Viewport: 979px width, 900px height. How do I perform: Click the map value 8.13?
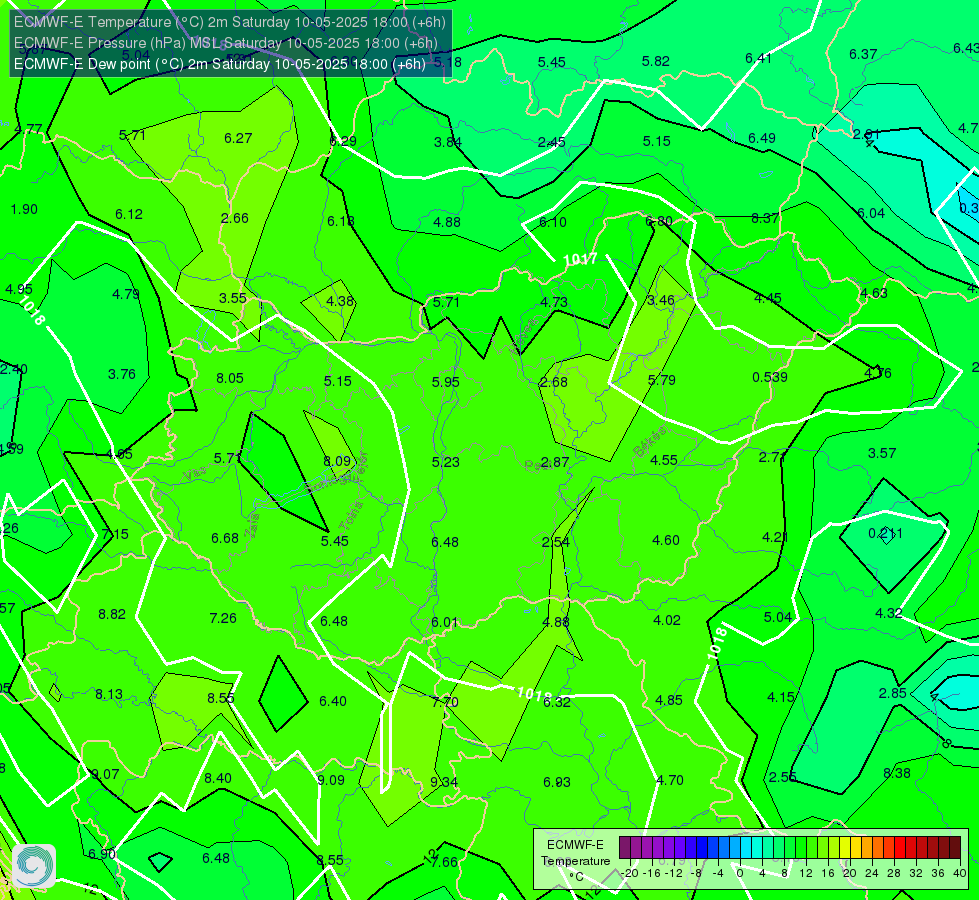click(109, 695)
